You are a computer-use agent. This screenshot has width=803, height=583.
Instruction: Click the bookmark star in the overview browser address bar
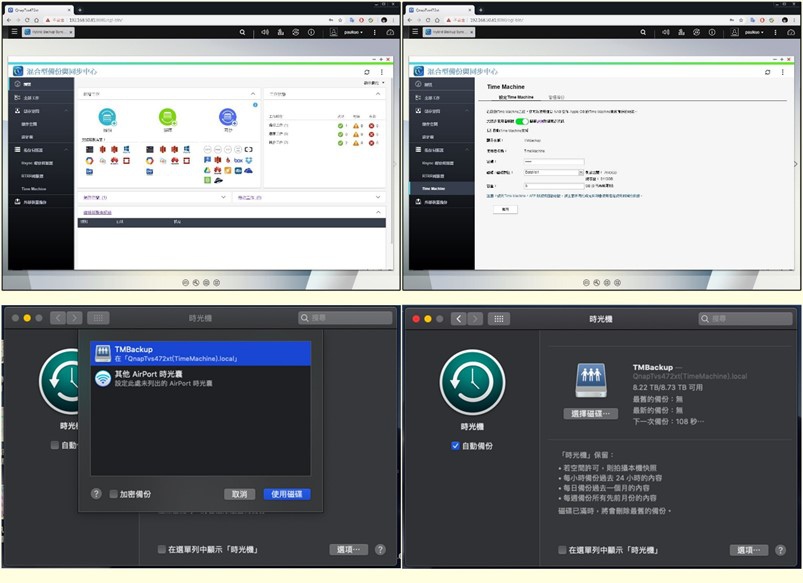tap(340, 20)
